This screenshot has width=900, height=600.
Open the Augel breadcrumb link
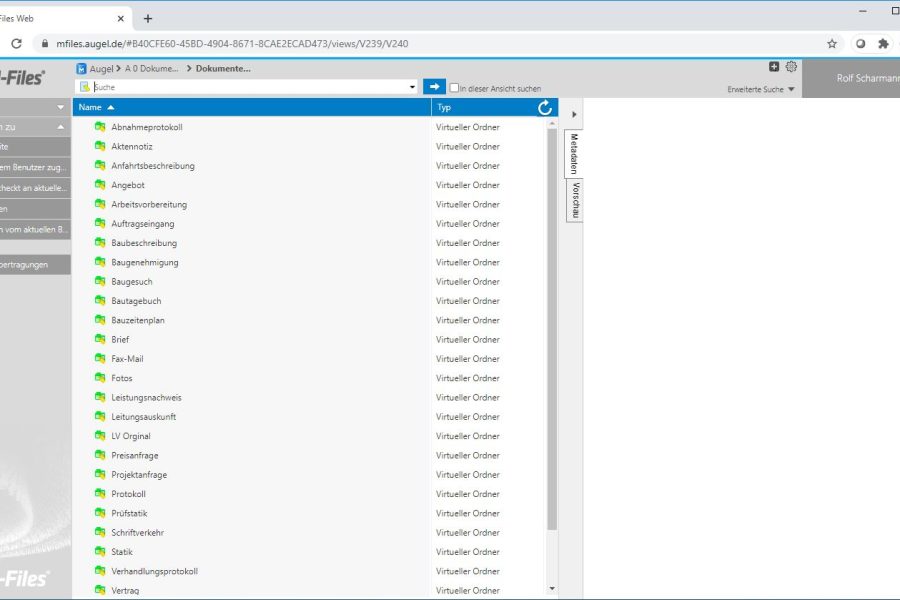(101, 69)
